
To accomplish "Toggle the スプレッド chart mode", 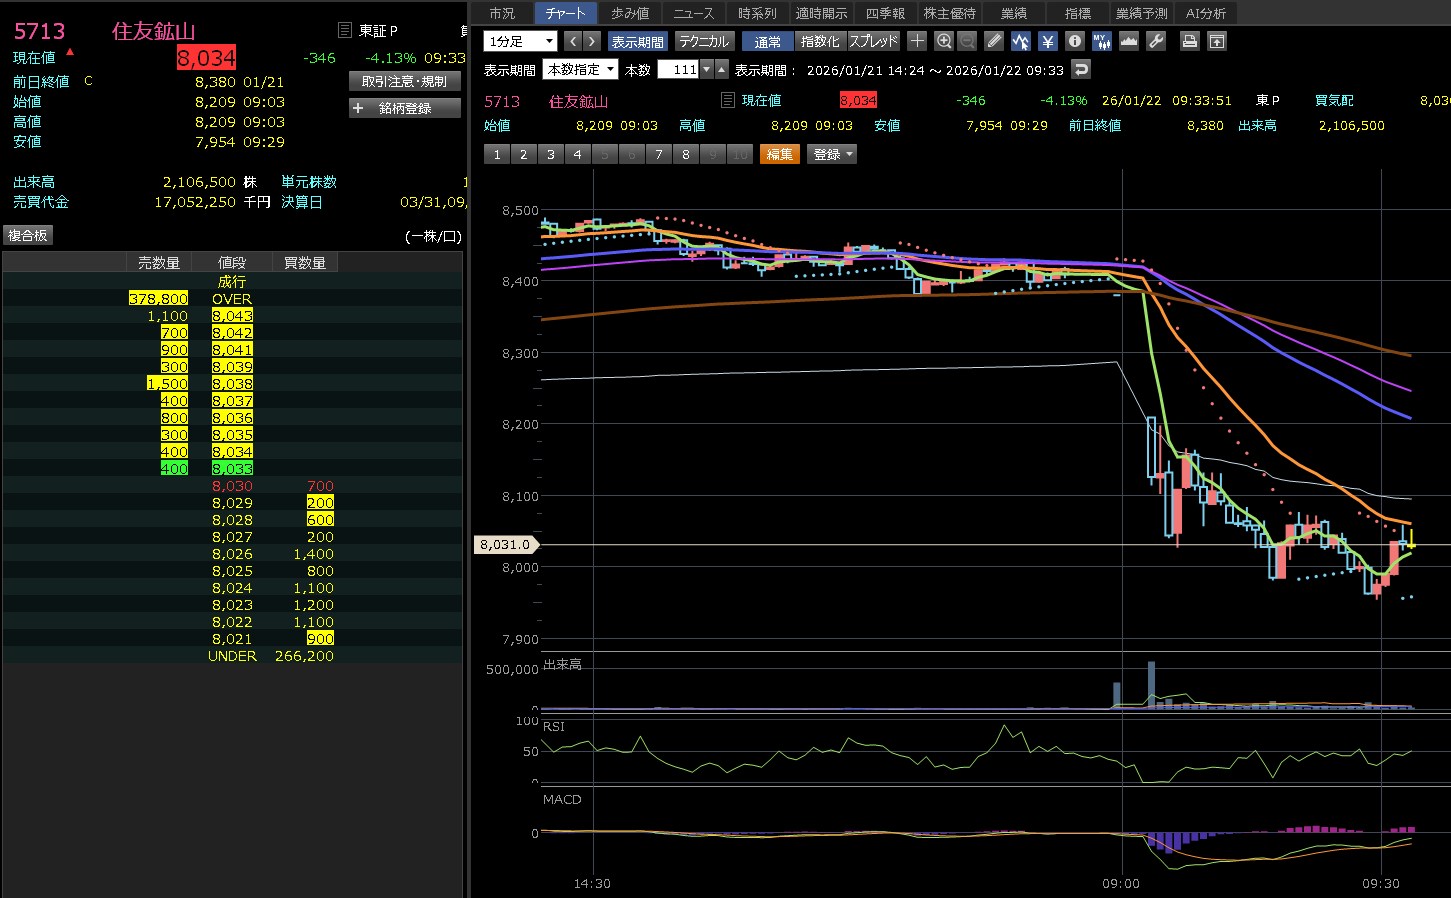I will point(874,41).
